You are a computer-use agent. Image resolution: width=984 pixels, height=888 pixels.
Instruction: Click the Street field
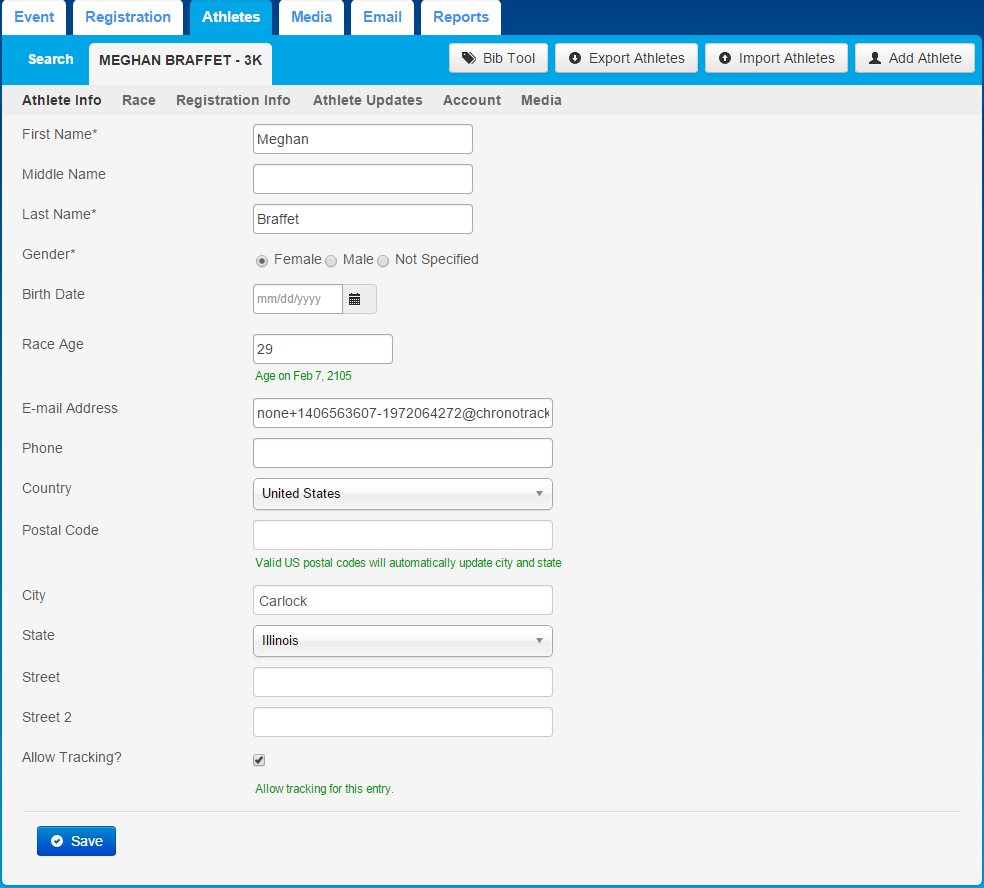click(403, 682)
